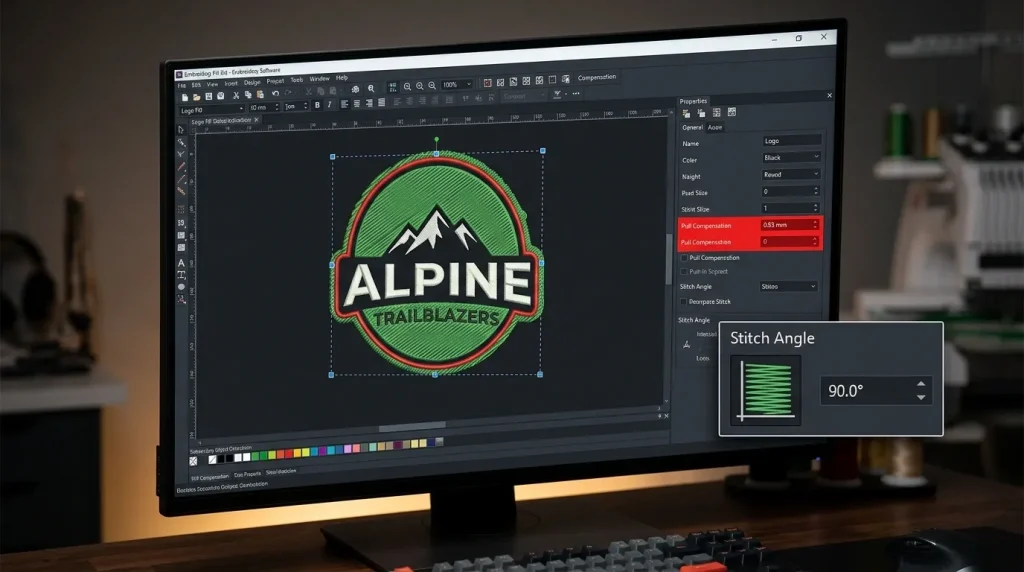Screen dimensions: 1024x572
Task: Open the File menu
Action: [x=182, y=86]
